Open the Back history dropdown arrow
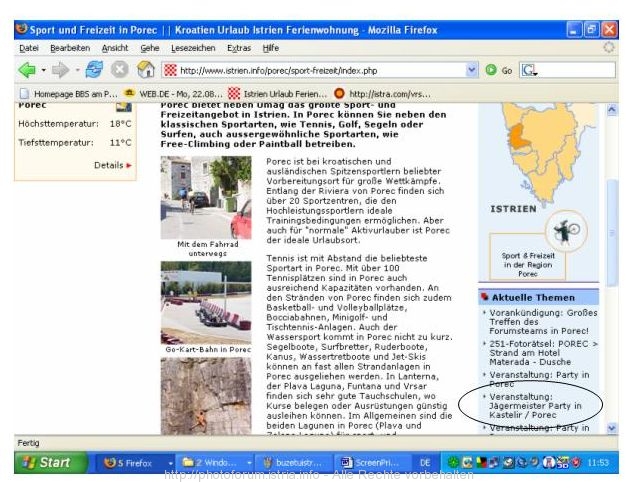 (43, 70)
